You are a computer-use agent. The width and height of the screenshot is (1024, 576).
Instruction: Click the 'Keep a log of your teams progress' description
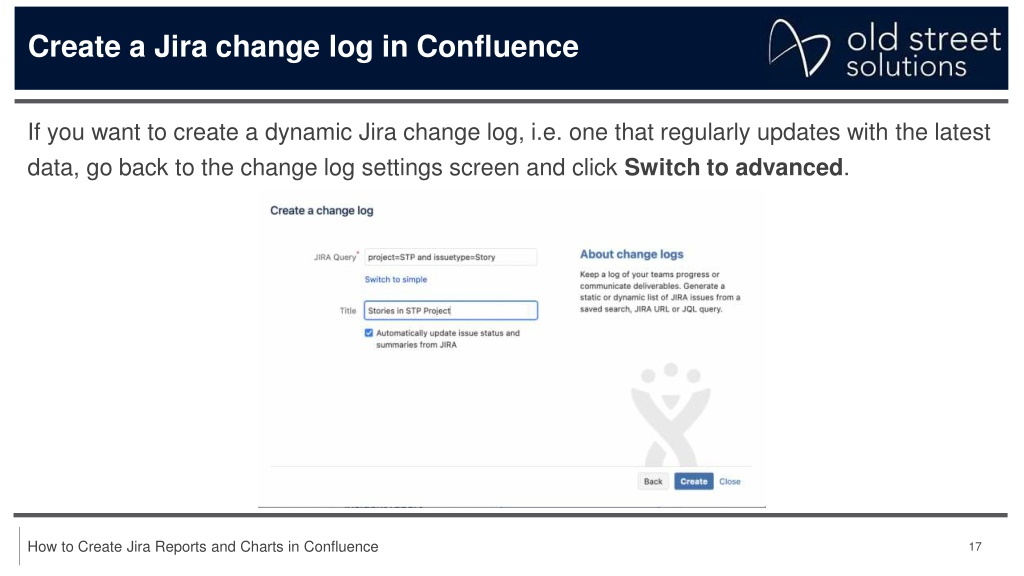(660, 292)
